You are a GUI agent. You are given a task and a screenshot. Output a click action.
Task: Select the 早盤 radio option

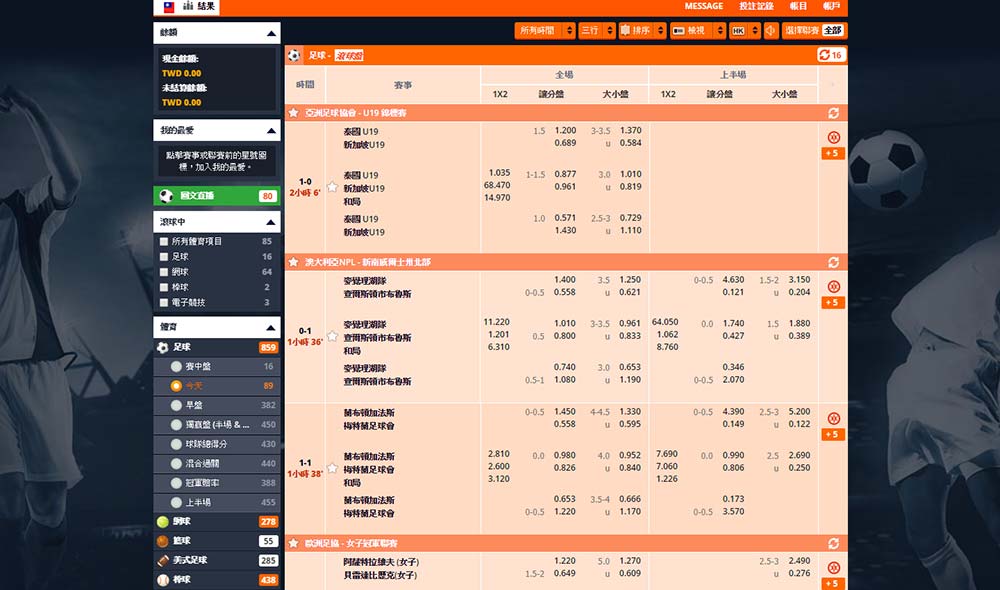pos(177,405)
